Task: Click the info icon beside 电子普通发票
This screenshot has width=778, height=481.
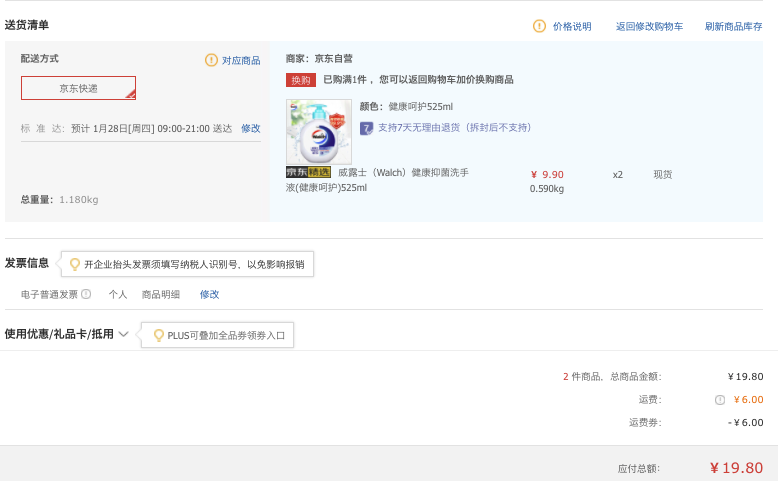Action: pyautogui.click(x=86, y=294)
